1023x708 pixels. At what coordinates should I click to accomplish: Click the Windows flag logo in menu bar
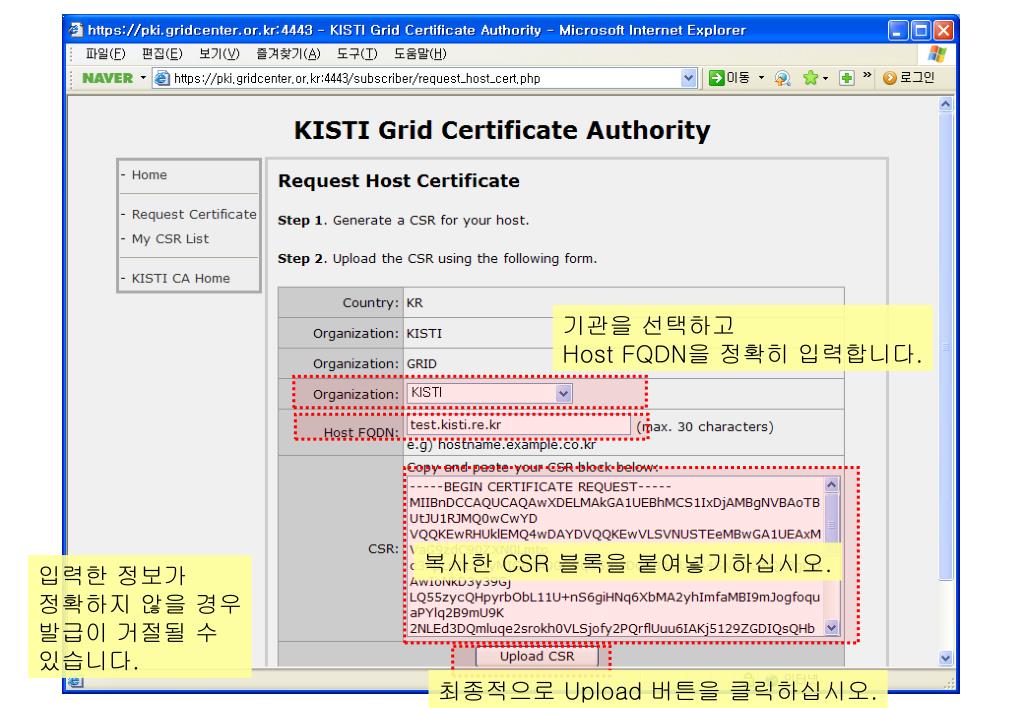coord(937,54)
